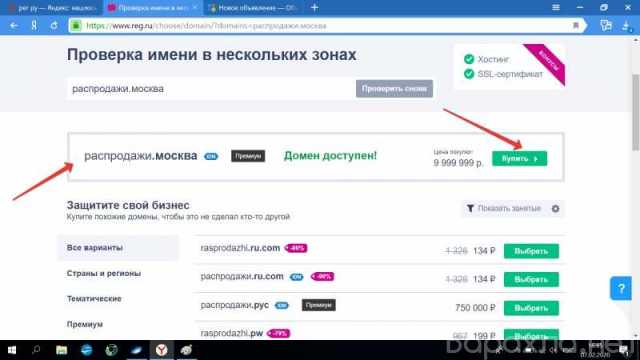Open the page translate icon in the toolbar
Screen dimensions: 640x360
pyautogui.click(x=606, y=26)
